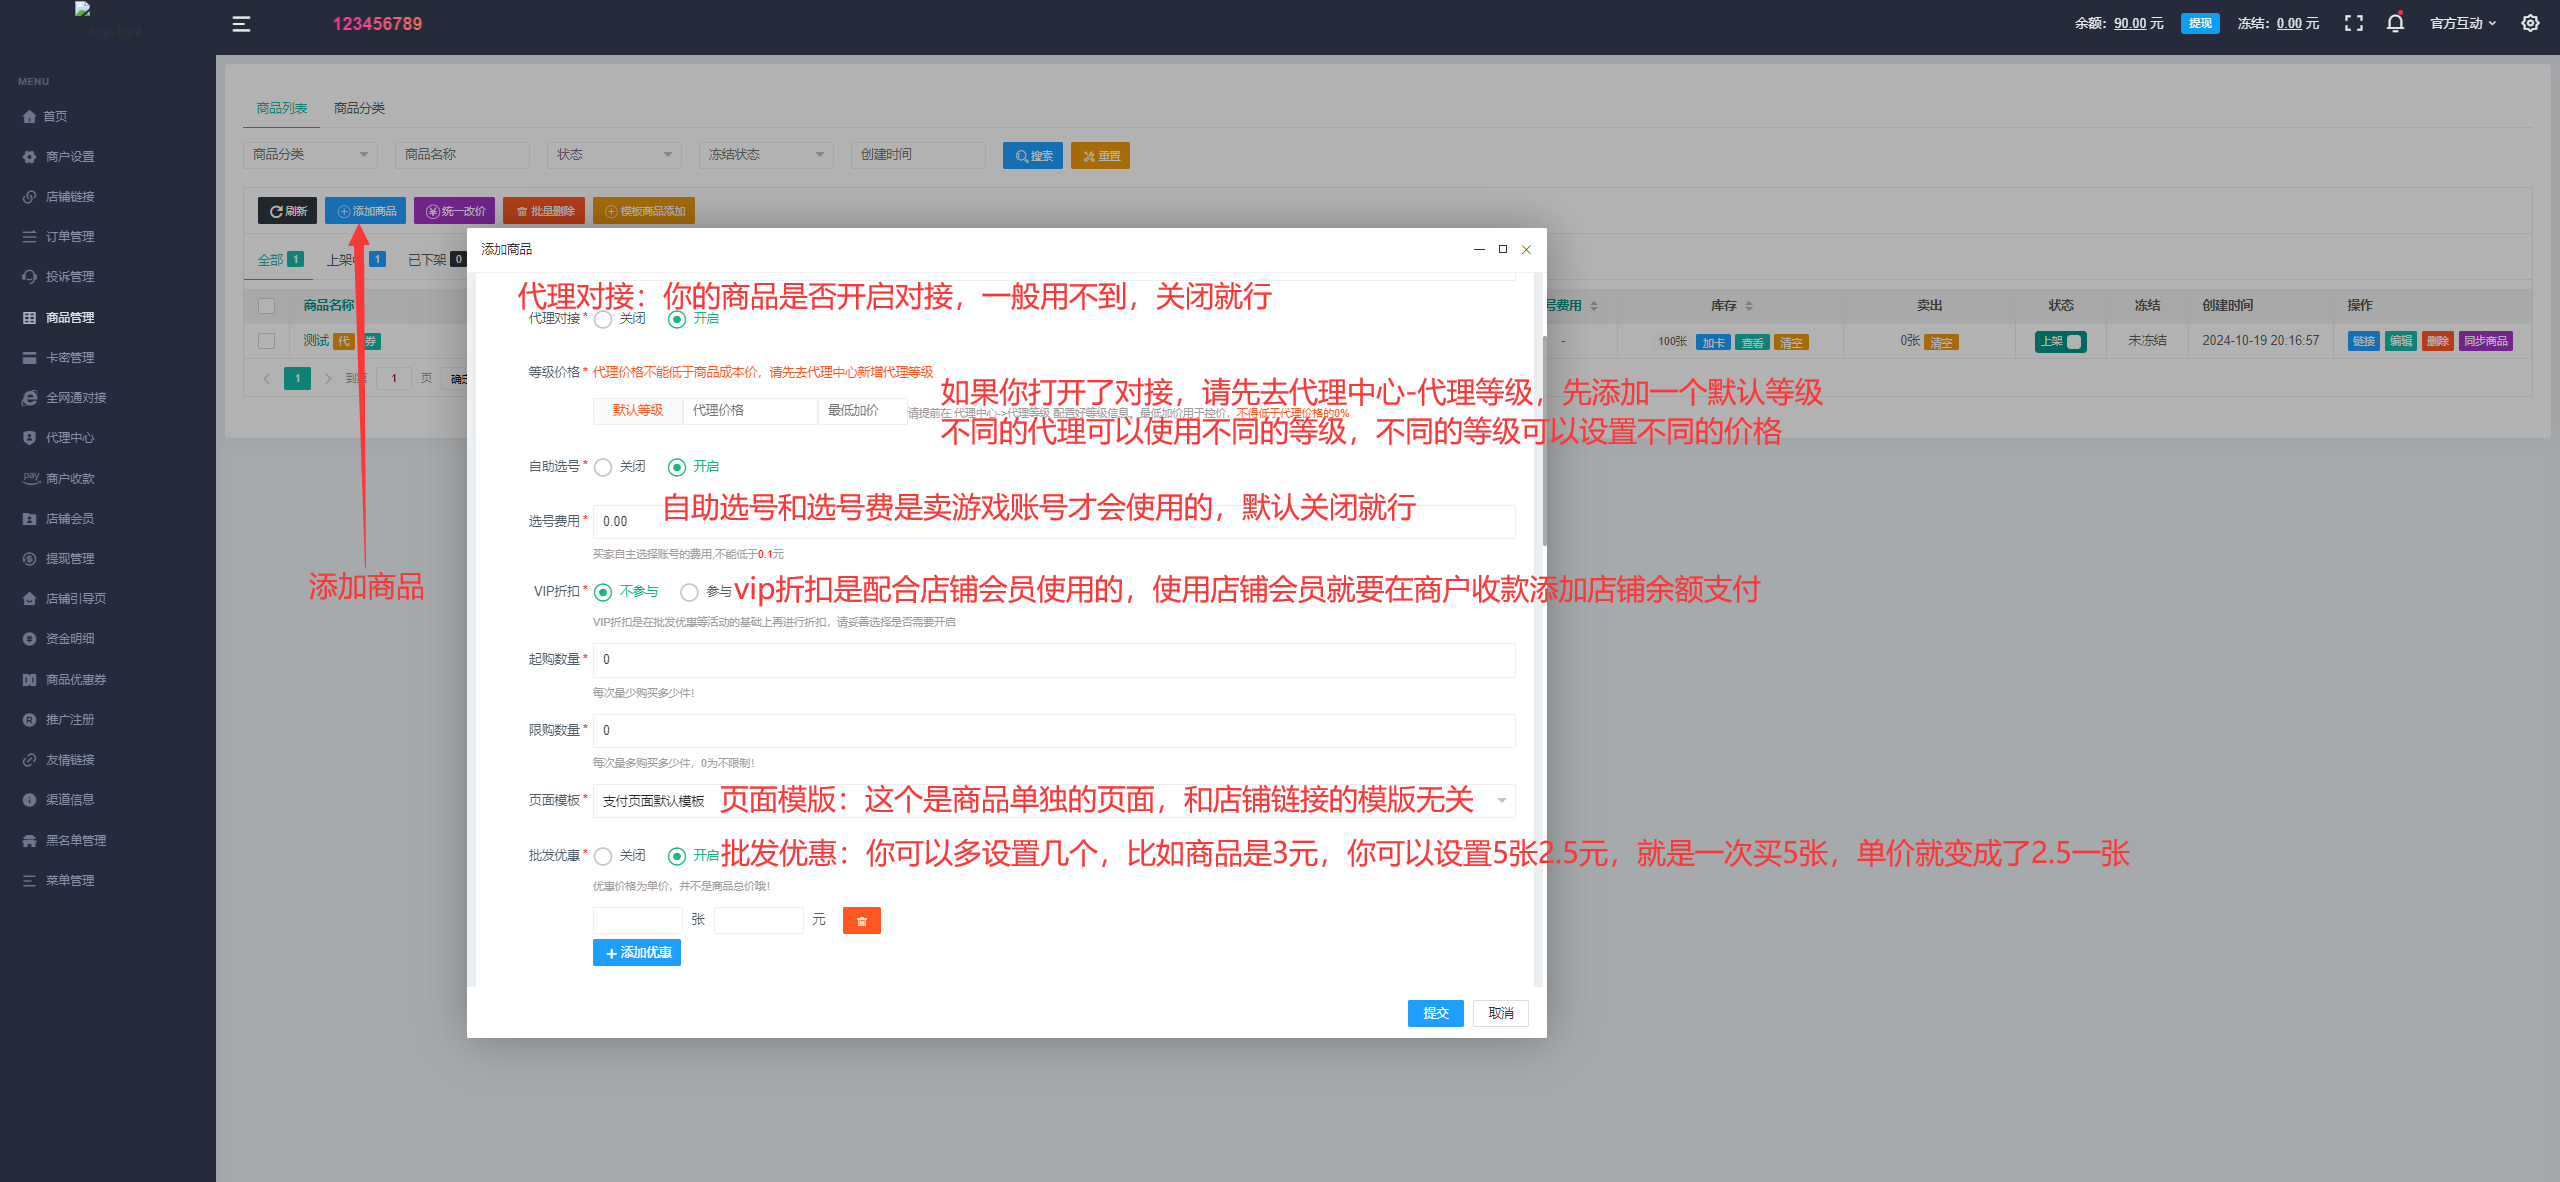Click the 搜索 button
Screen dimensions: 2560x1182
[1033, 156]
